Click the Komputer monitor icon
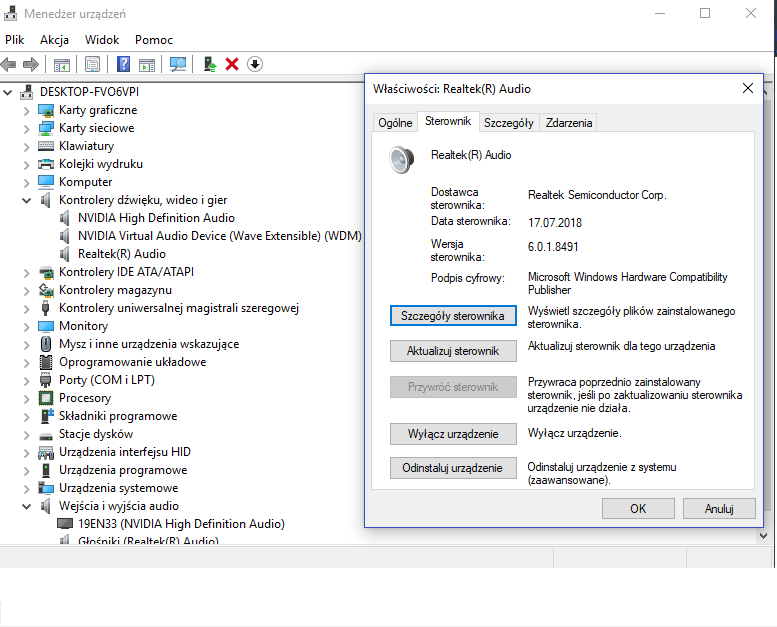777x627 pixels. point(46,182)
